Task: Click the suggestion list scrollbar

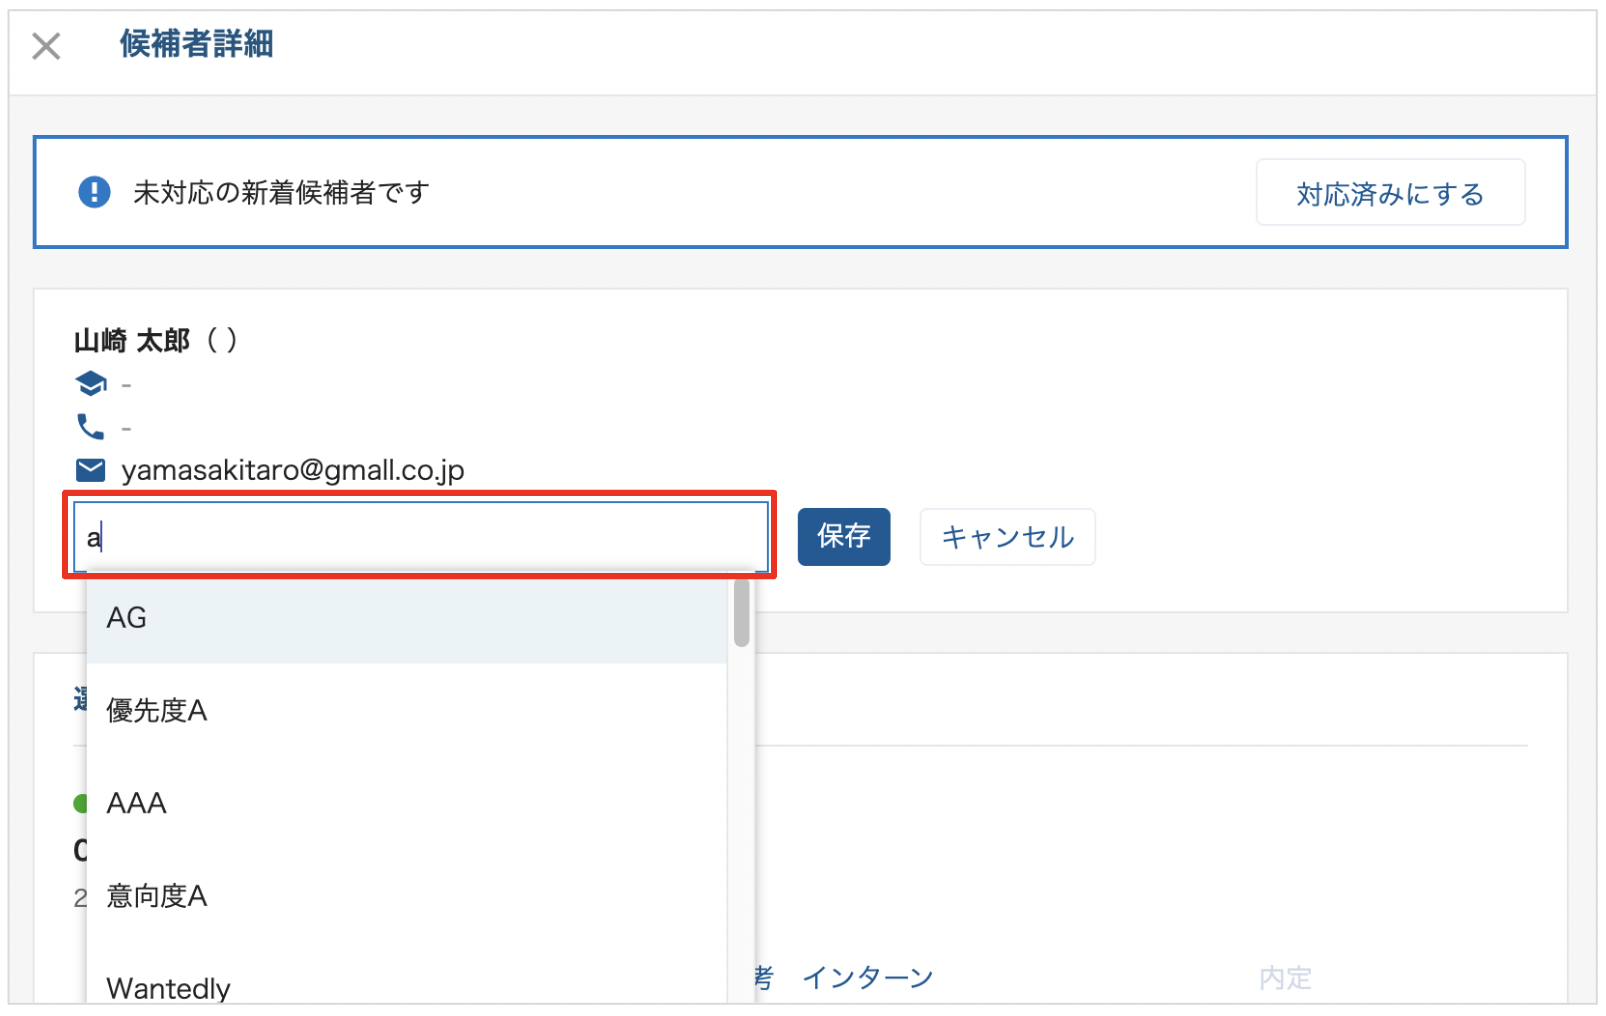Action: coord(741,613)
